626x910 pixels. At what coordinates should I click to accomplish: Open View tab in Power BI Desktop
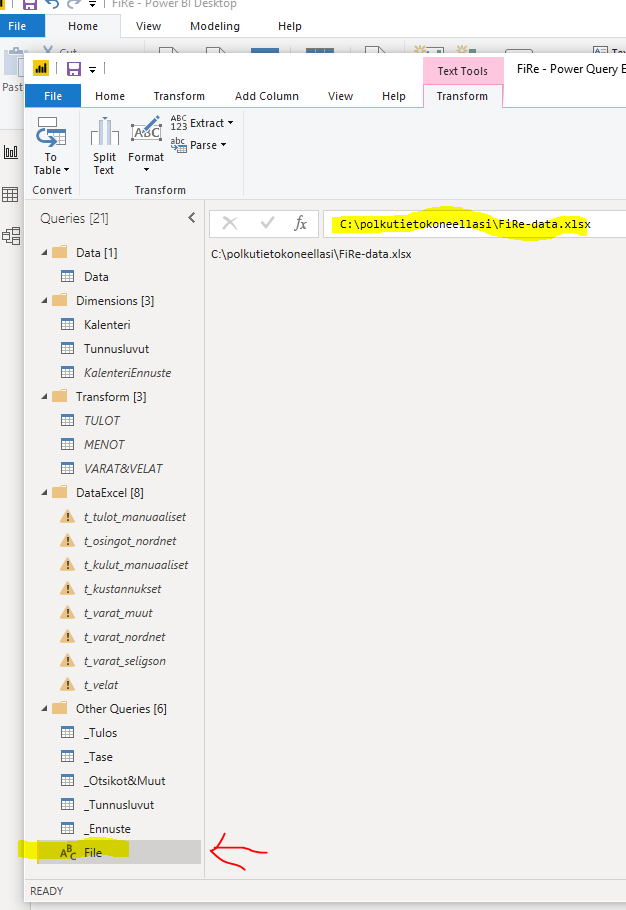point(148,26)
